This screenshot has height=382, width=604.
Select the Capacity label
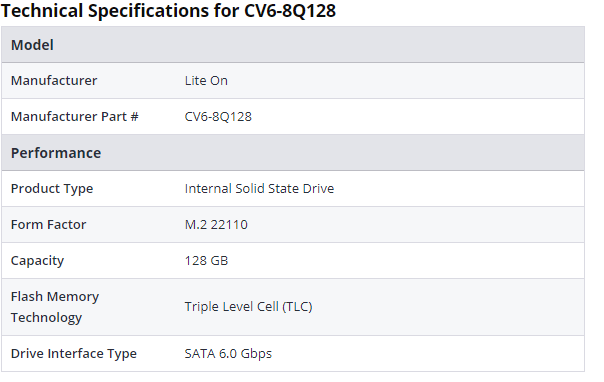click(37, 261)
